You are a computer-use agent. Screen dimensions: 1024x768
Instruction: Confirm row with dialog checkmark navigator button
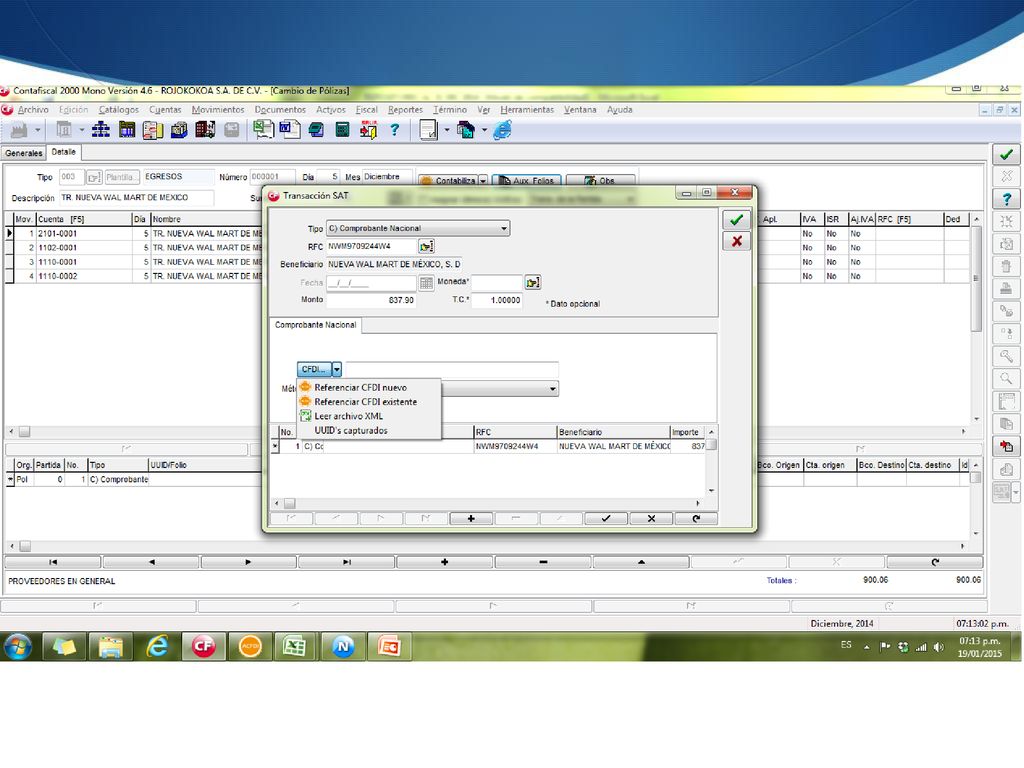tap(606, 519)
